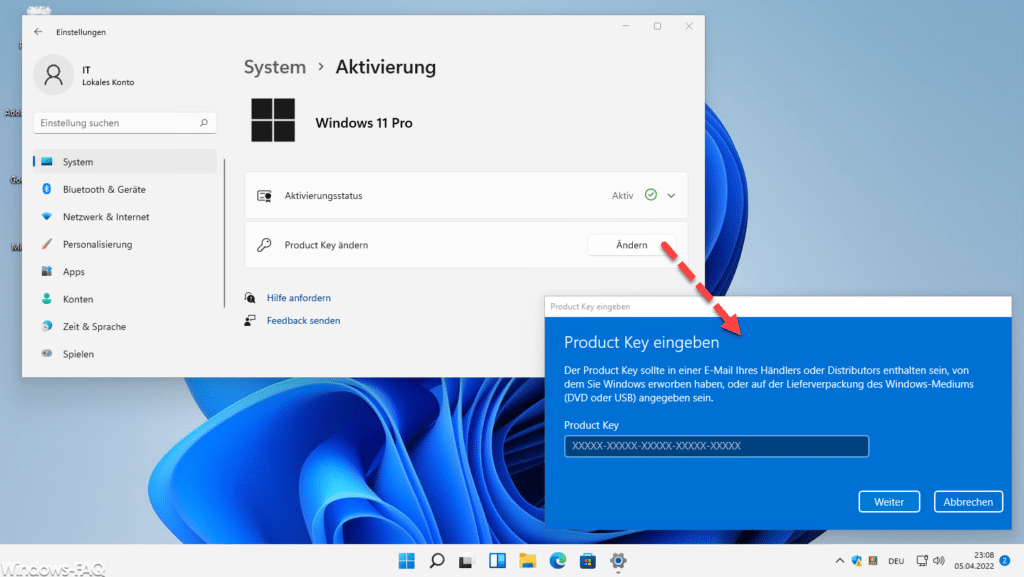Open Apps settings category

[x=124, y=272]
